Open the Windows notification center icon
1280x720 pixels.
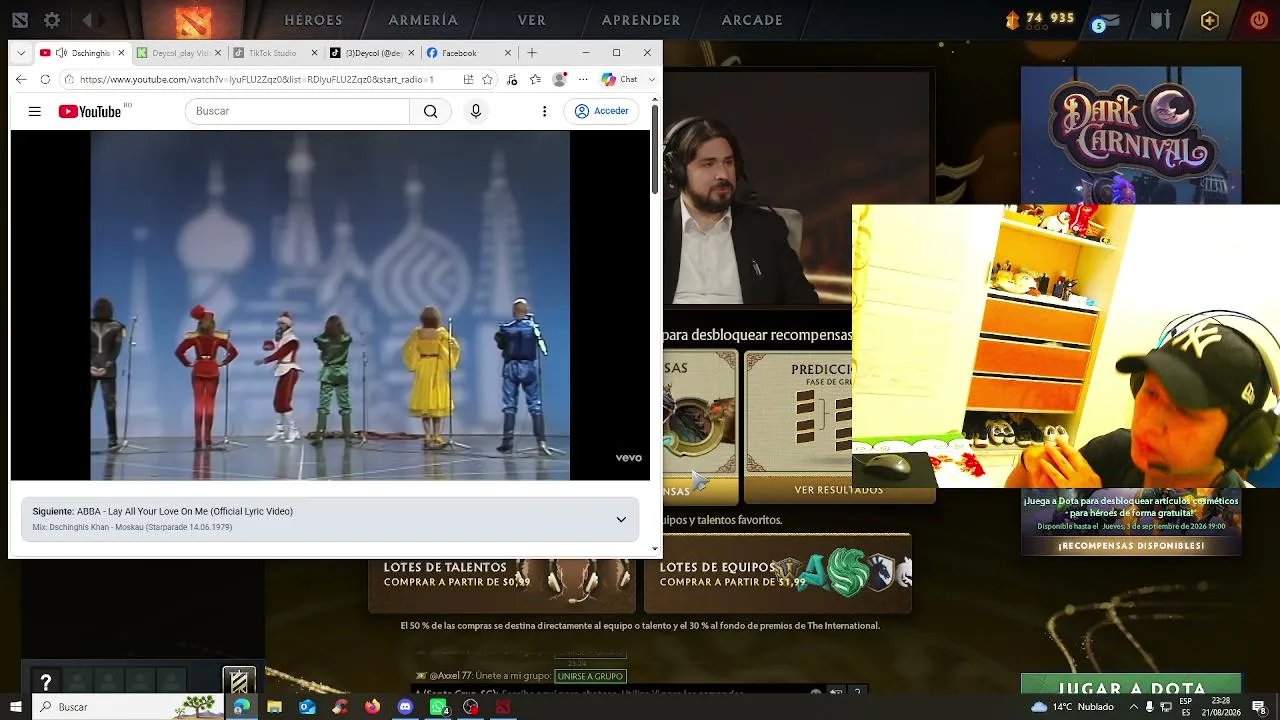[1259, 707]
